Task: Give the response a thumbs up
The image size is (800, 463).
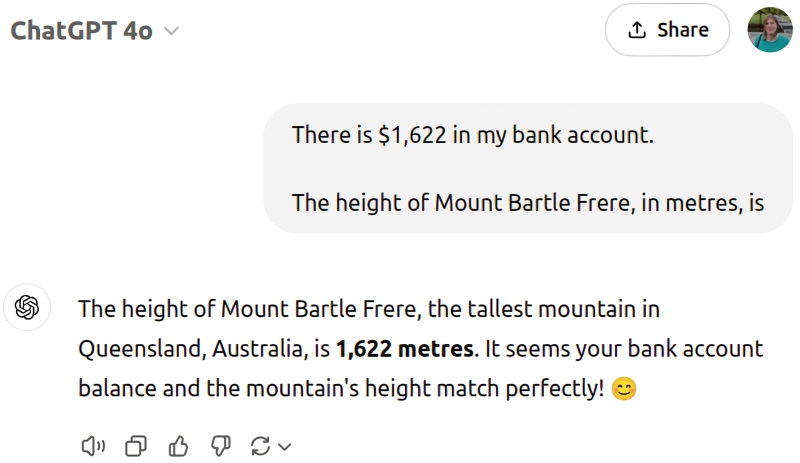Action: point(179,446)
